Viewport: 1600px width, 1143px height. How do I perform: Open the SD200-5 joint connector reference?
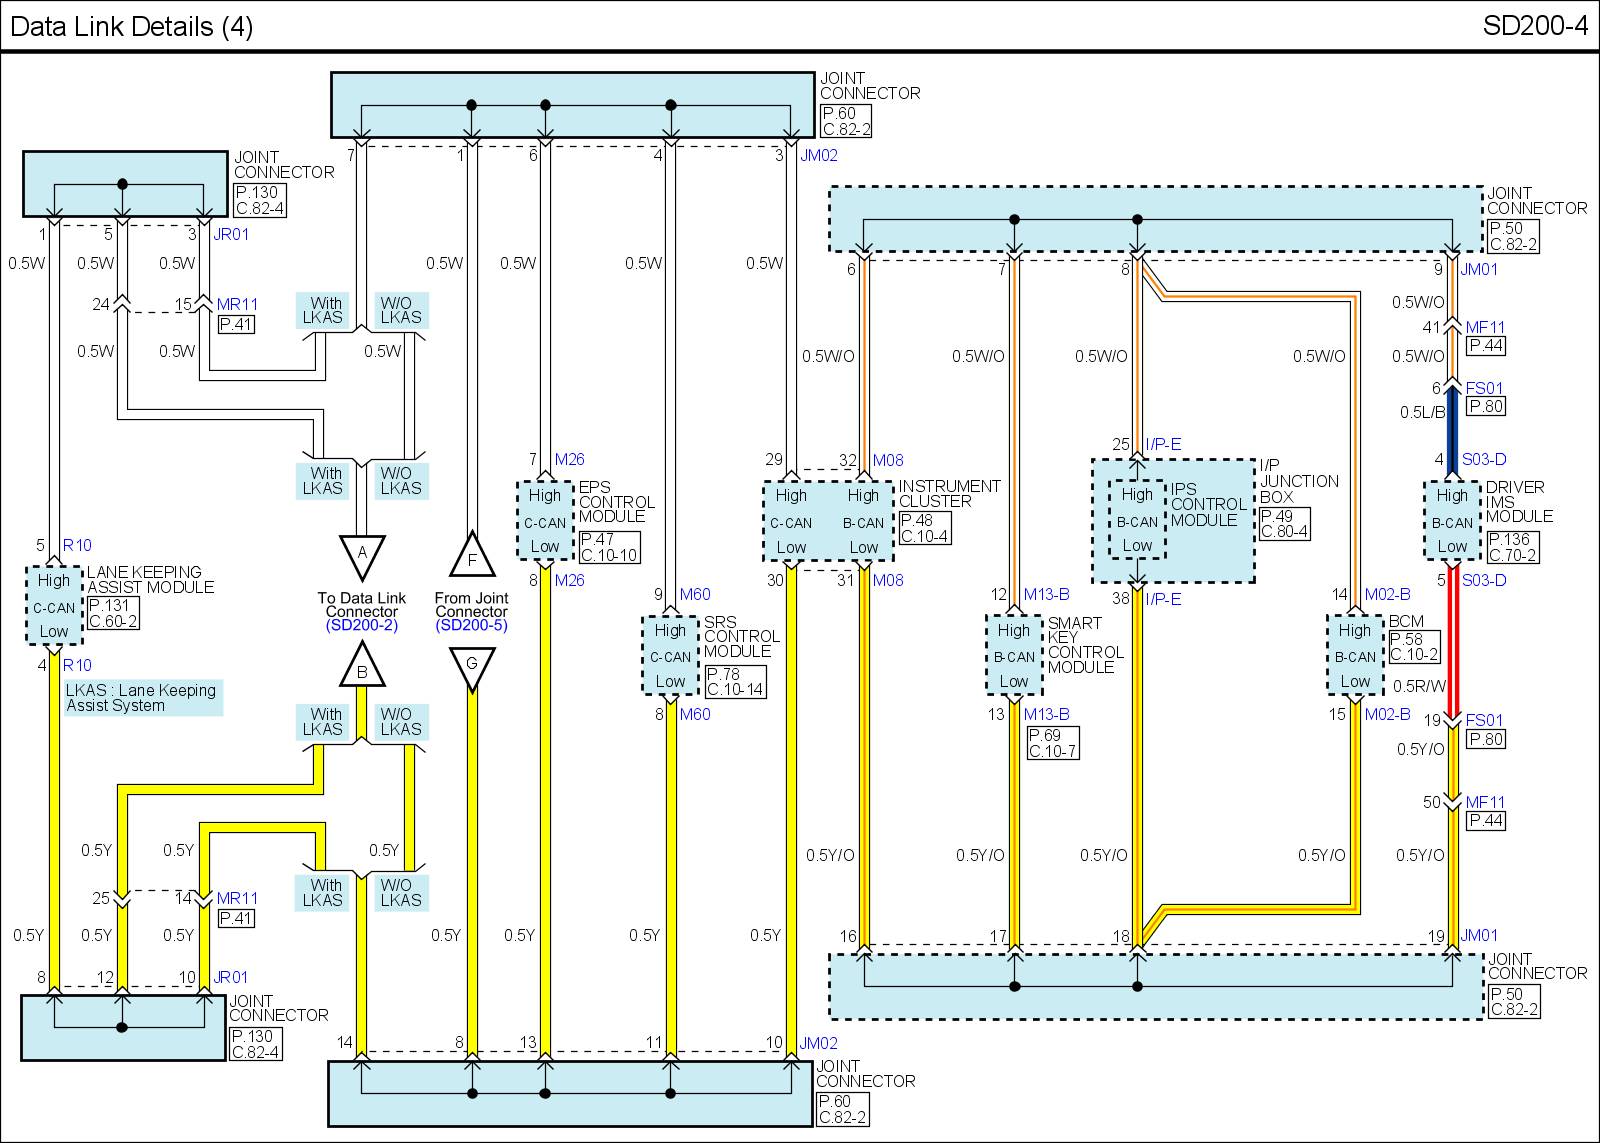pyautogui.click(x=472, y=626)
